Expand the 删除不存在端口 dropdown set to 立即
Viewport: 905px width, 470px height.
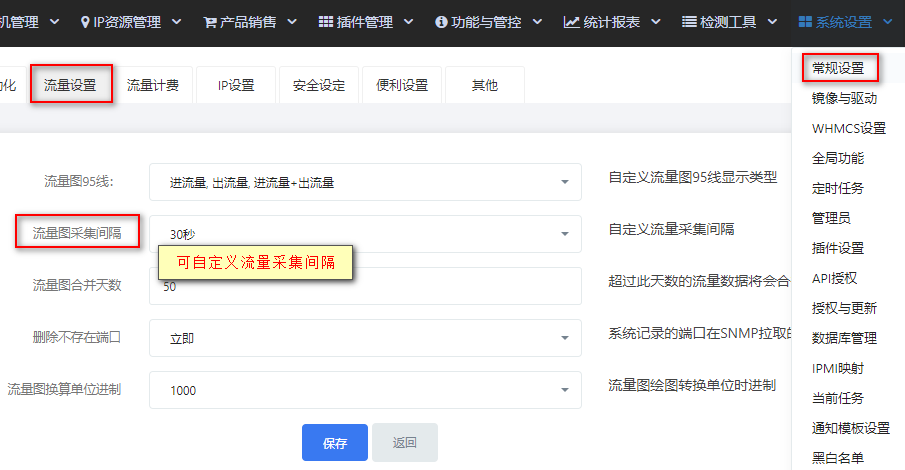[x=365, y=338]
